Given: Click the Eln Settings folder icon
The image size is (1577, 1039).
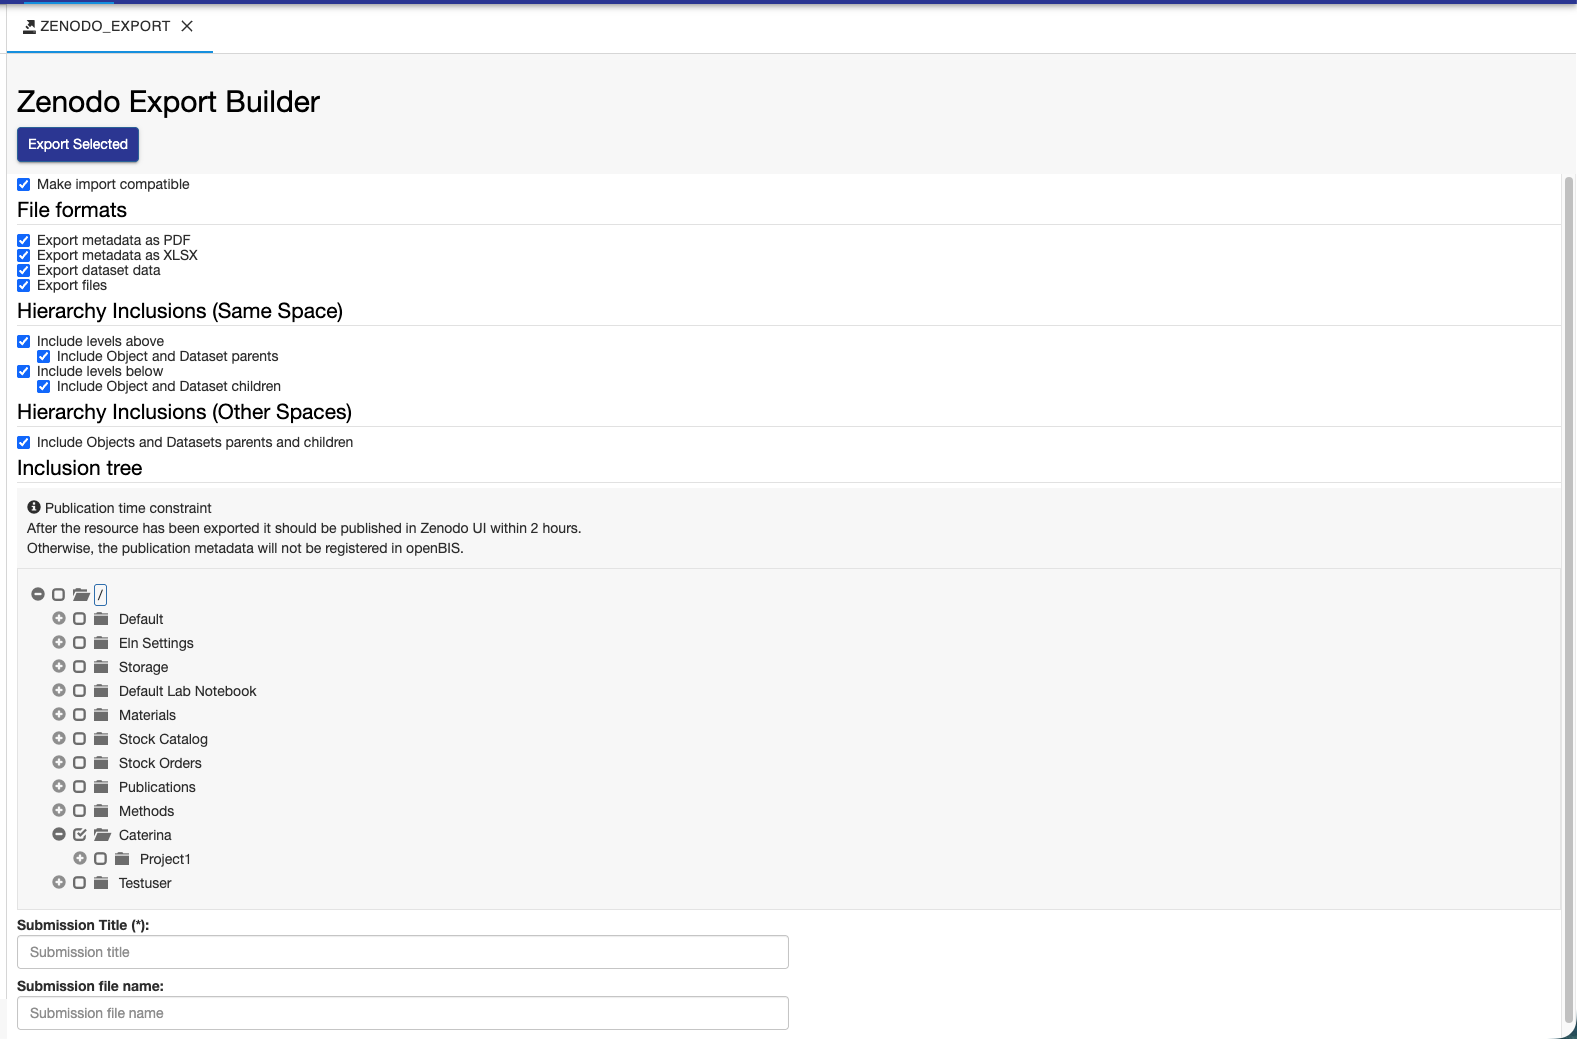Looking at the screenshot, I should click(101, 642).
